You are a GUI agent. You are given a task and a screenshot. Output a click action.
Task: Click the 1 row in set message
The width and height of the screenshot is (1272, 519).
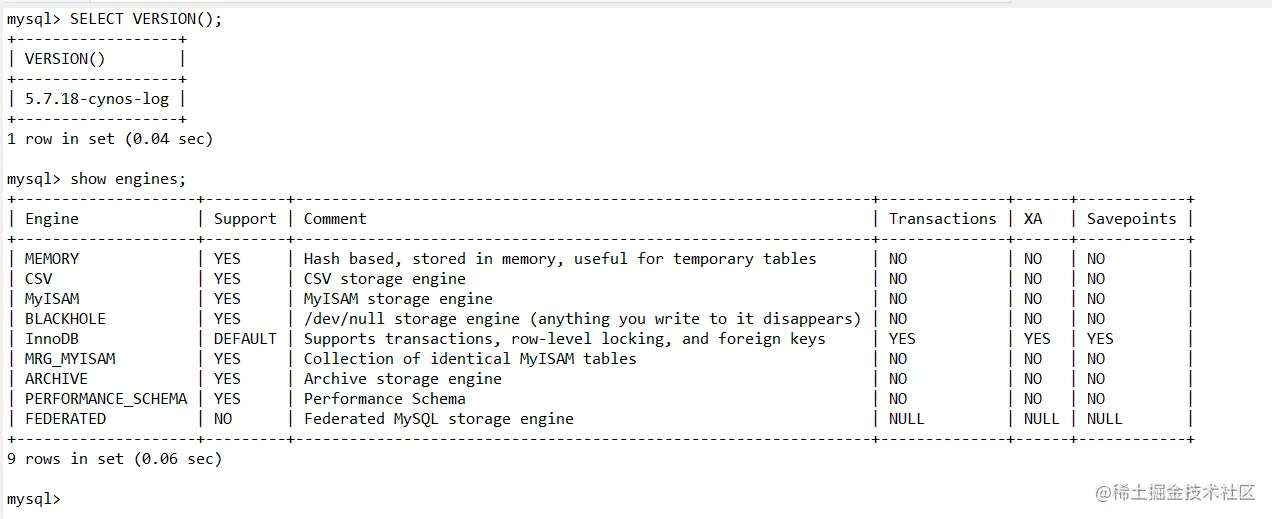[x=110, y=139]
